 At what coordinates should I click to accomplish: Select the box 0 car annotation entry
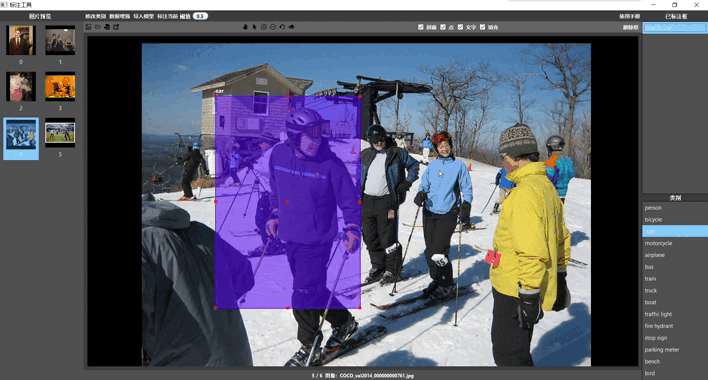point(675,28)
